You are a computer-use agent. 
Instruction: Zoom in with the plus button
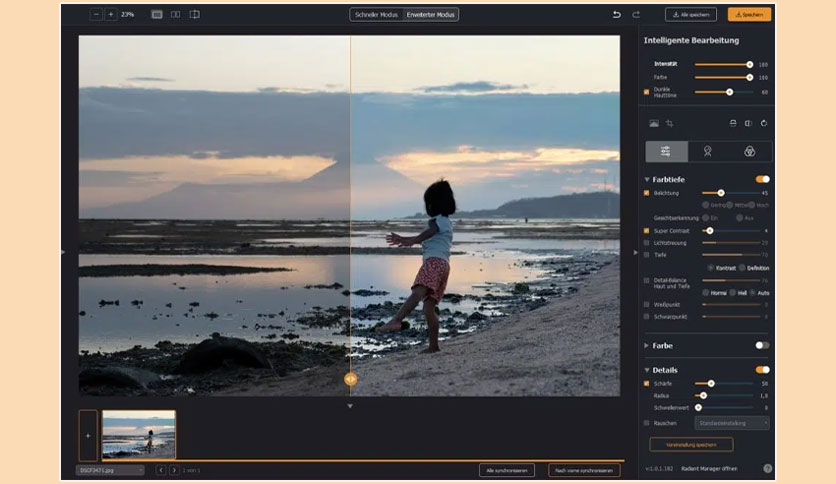tap(110, 14)
